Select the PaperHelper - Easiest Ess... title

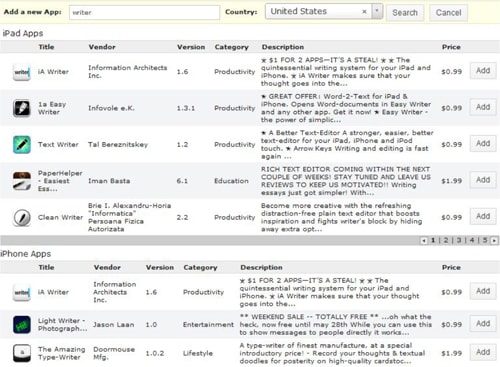coord(60,181)
